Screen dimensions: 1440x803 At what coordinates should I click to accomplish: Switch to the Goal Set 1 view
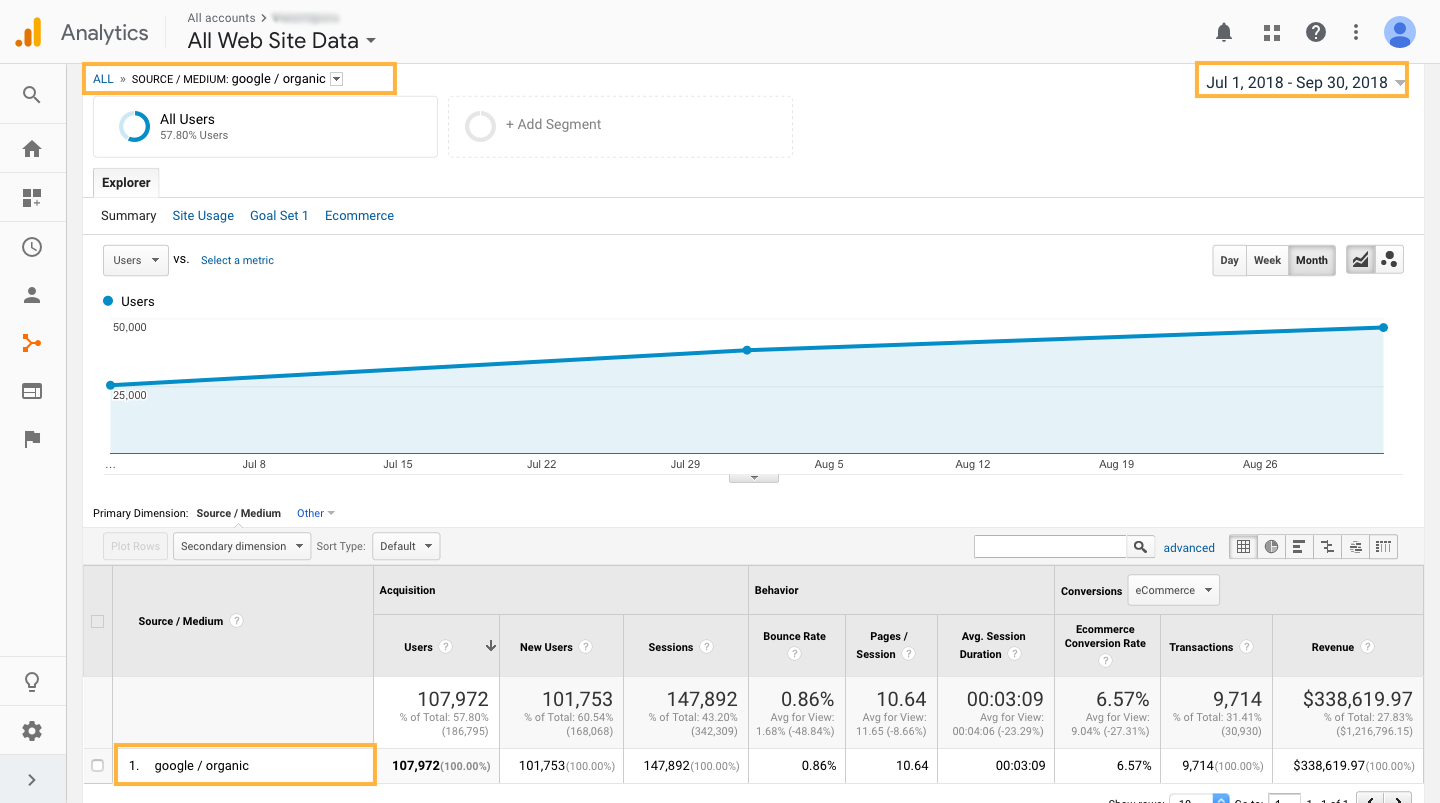coord(279,216)
